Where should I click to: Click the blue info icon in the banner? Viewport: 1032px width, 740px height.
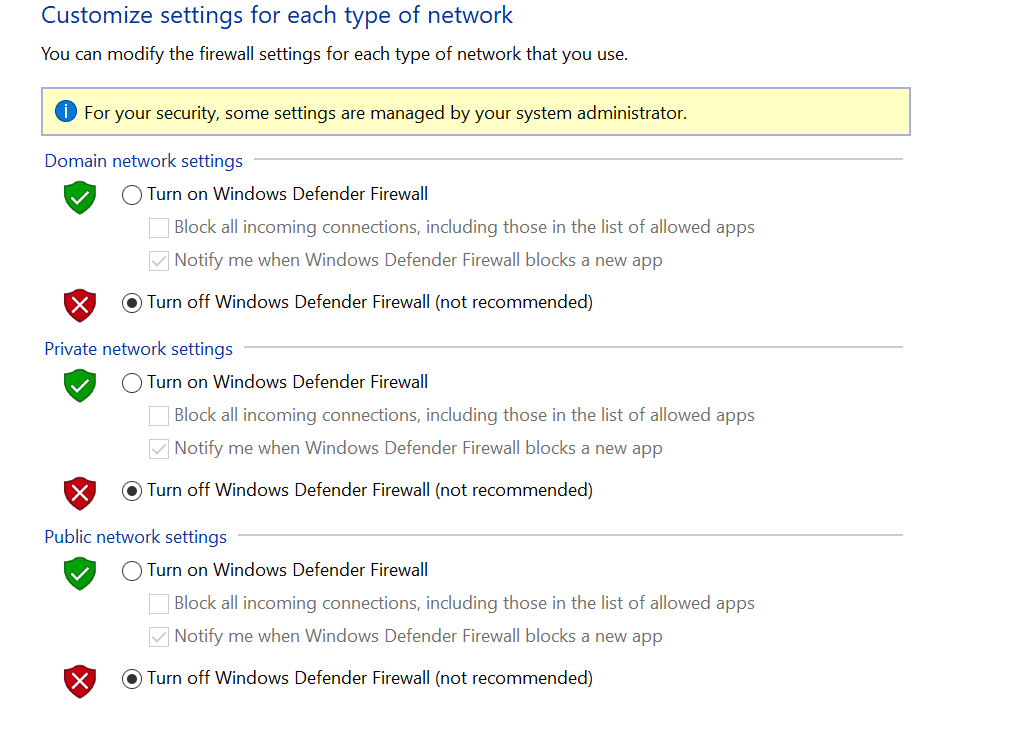tap(66, 112)
